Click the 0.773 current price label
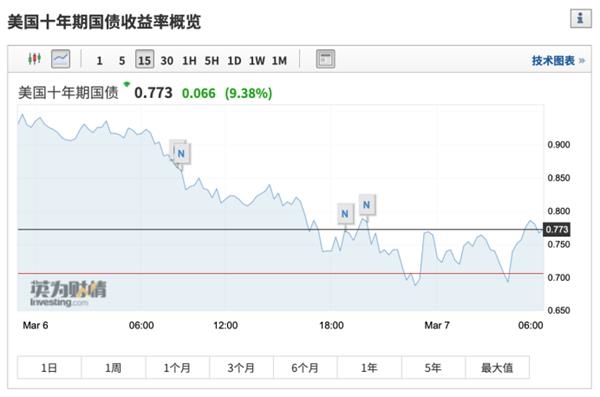This screenshot has width=600, height=397. tap(557, 229)
